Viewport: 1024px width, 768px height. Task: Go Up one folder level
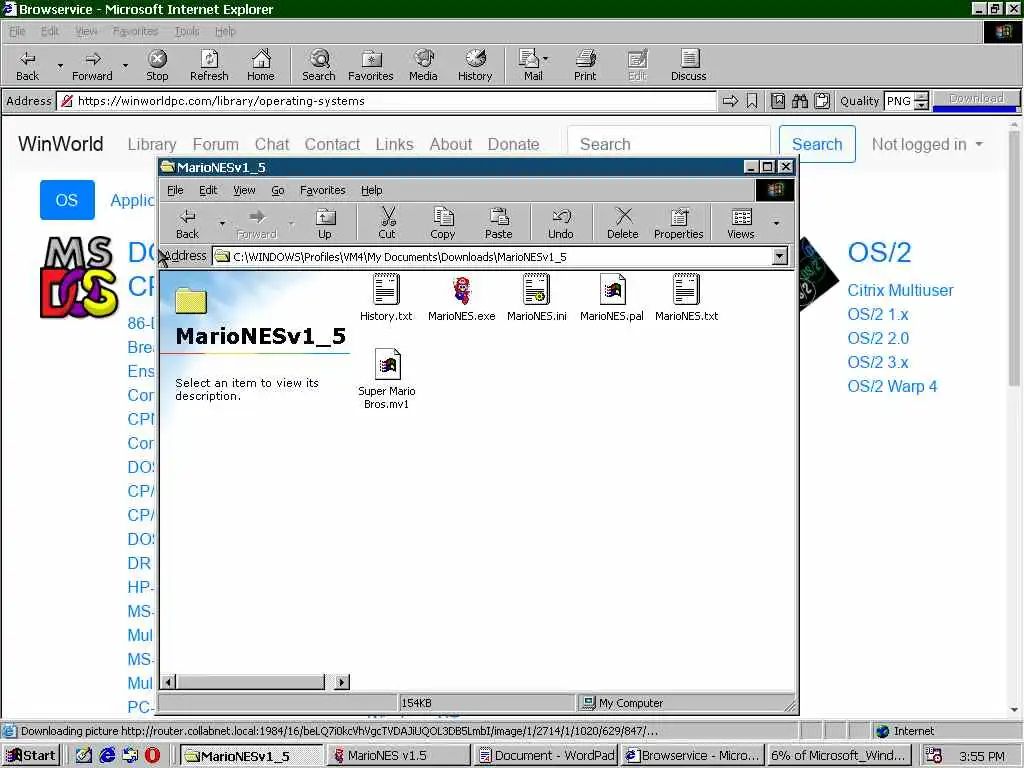tap(325, 224)
